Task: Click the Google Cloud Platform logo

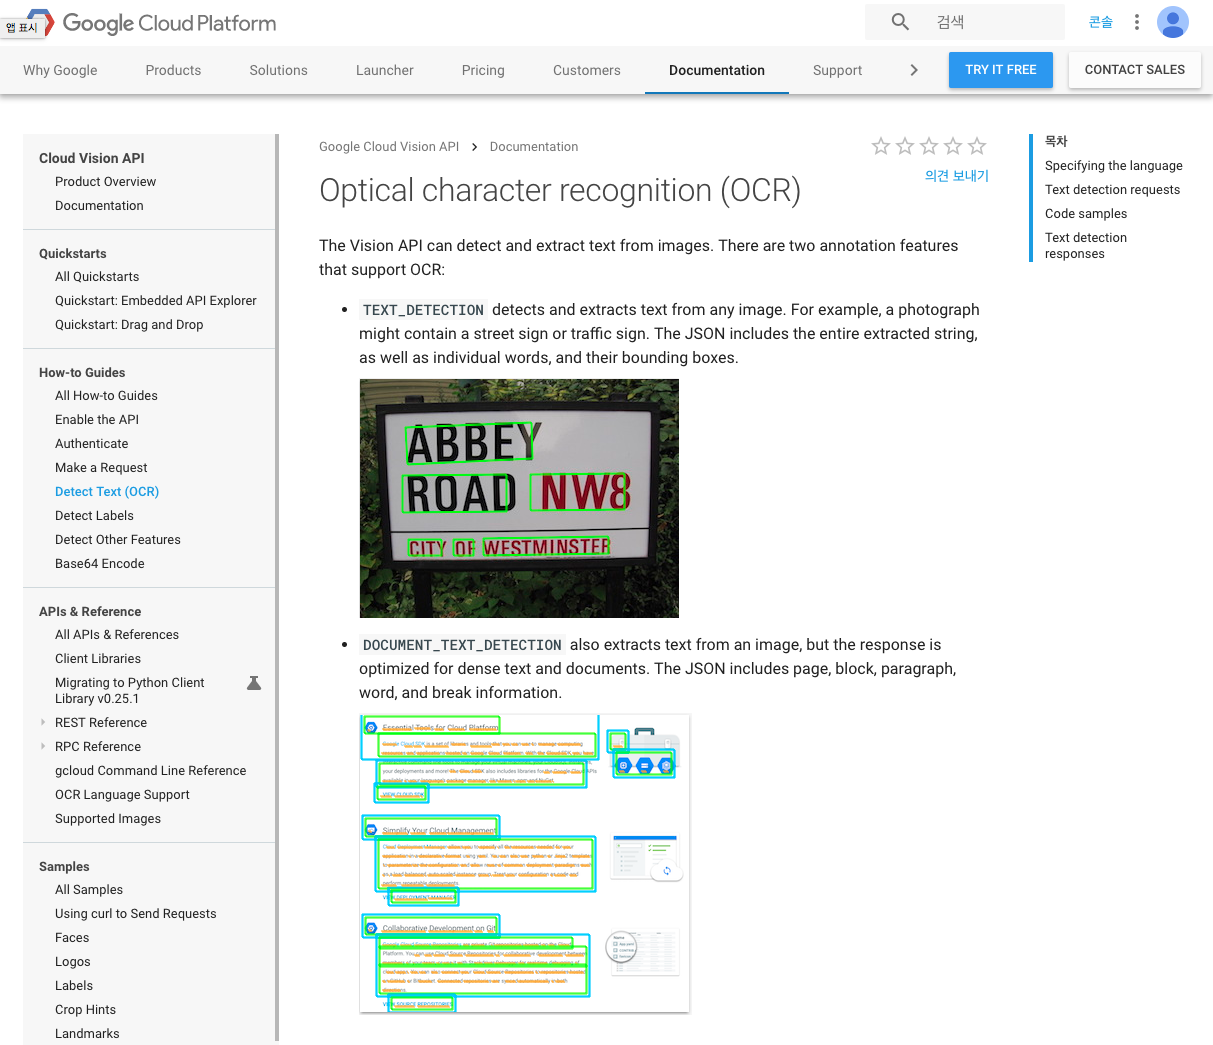Action: tap(150, 23)
